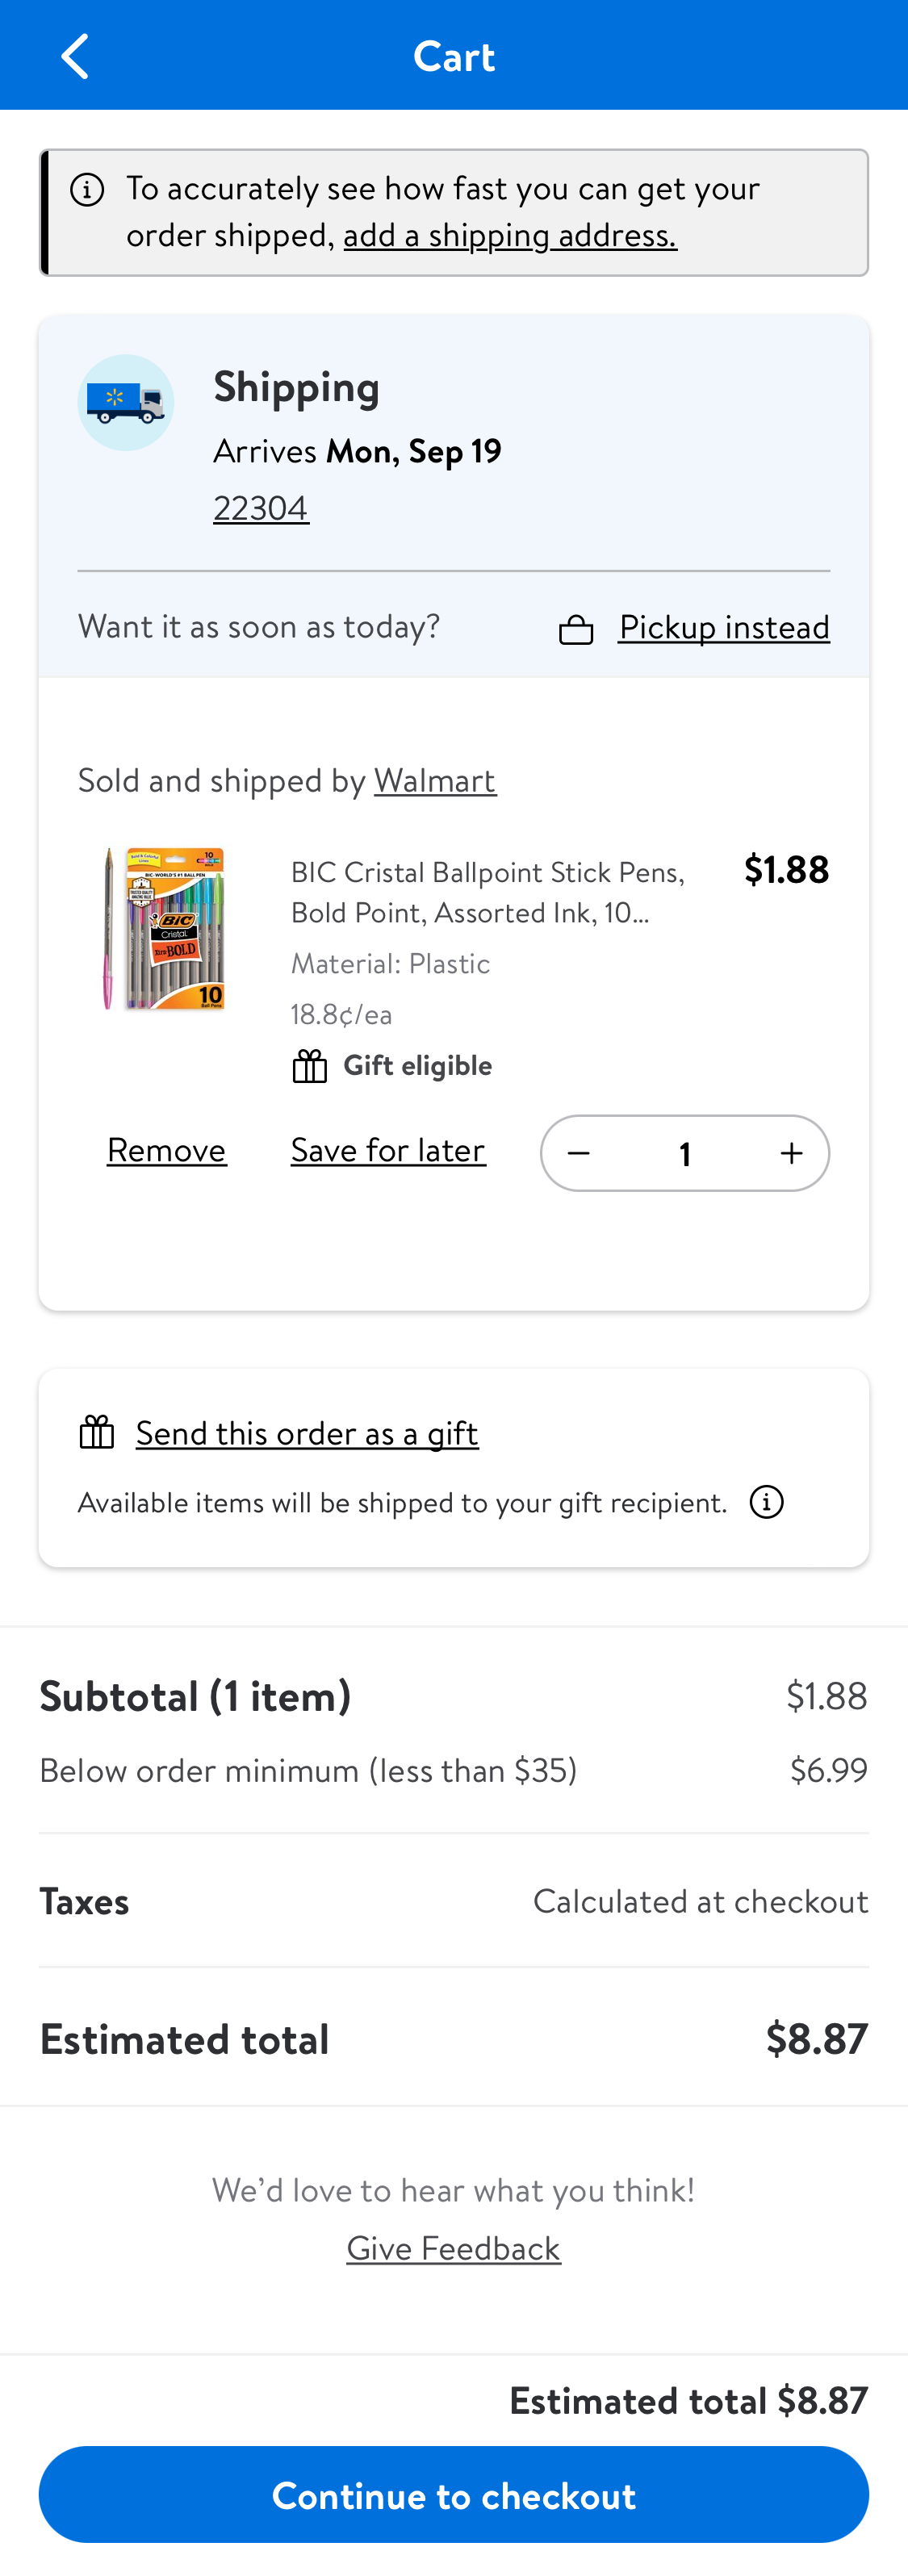This screenshot has width=908, height=2576.
Task: Decrease pen quantity with minus button
Action: coord(579,1153)
